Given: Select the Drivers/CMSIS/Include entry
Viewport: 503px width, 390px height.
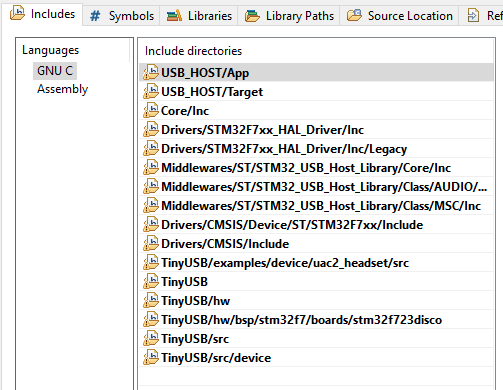Looking at the screenshot, I should (316, 244).
